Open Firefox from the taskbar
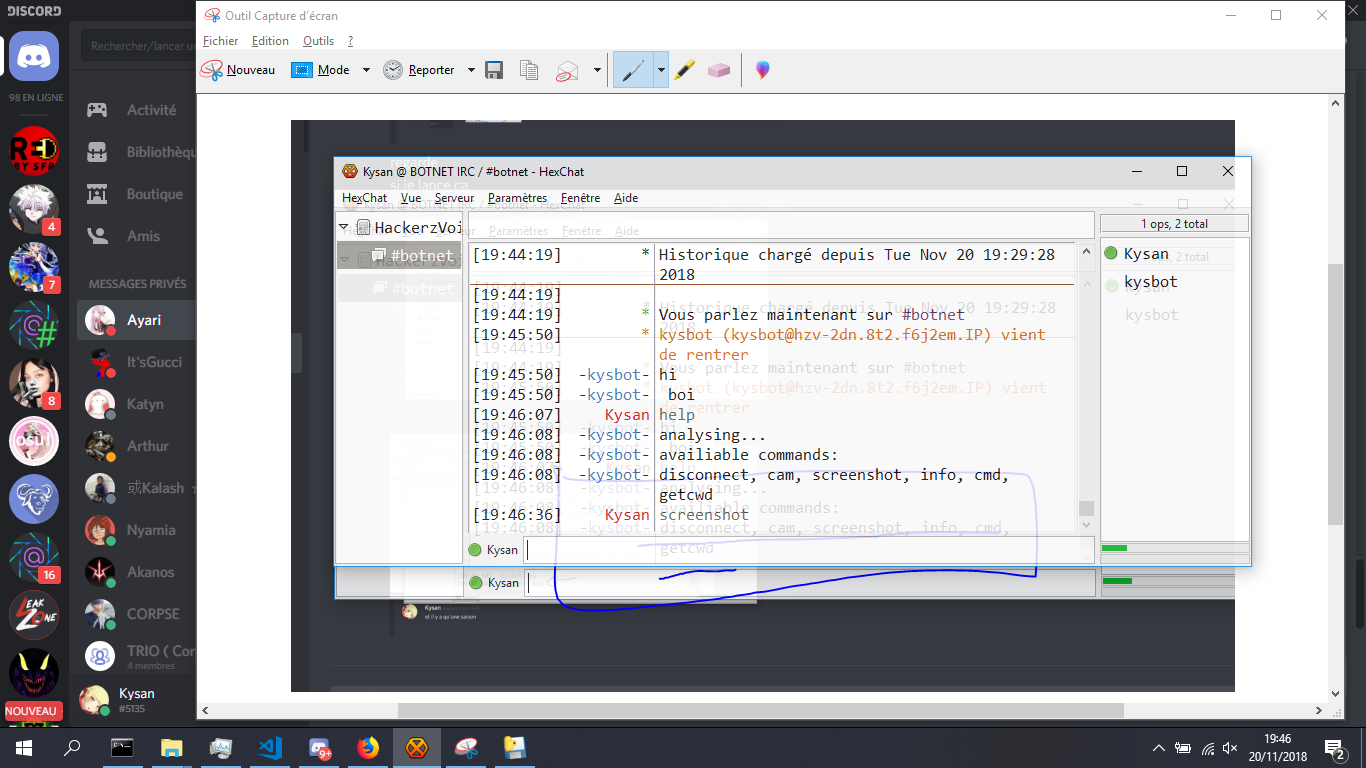Viewport: 1366px width, 768px height. [x=368, y=747]
